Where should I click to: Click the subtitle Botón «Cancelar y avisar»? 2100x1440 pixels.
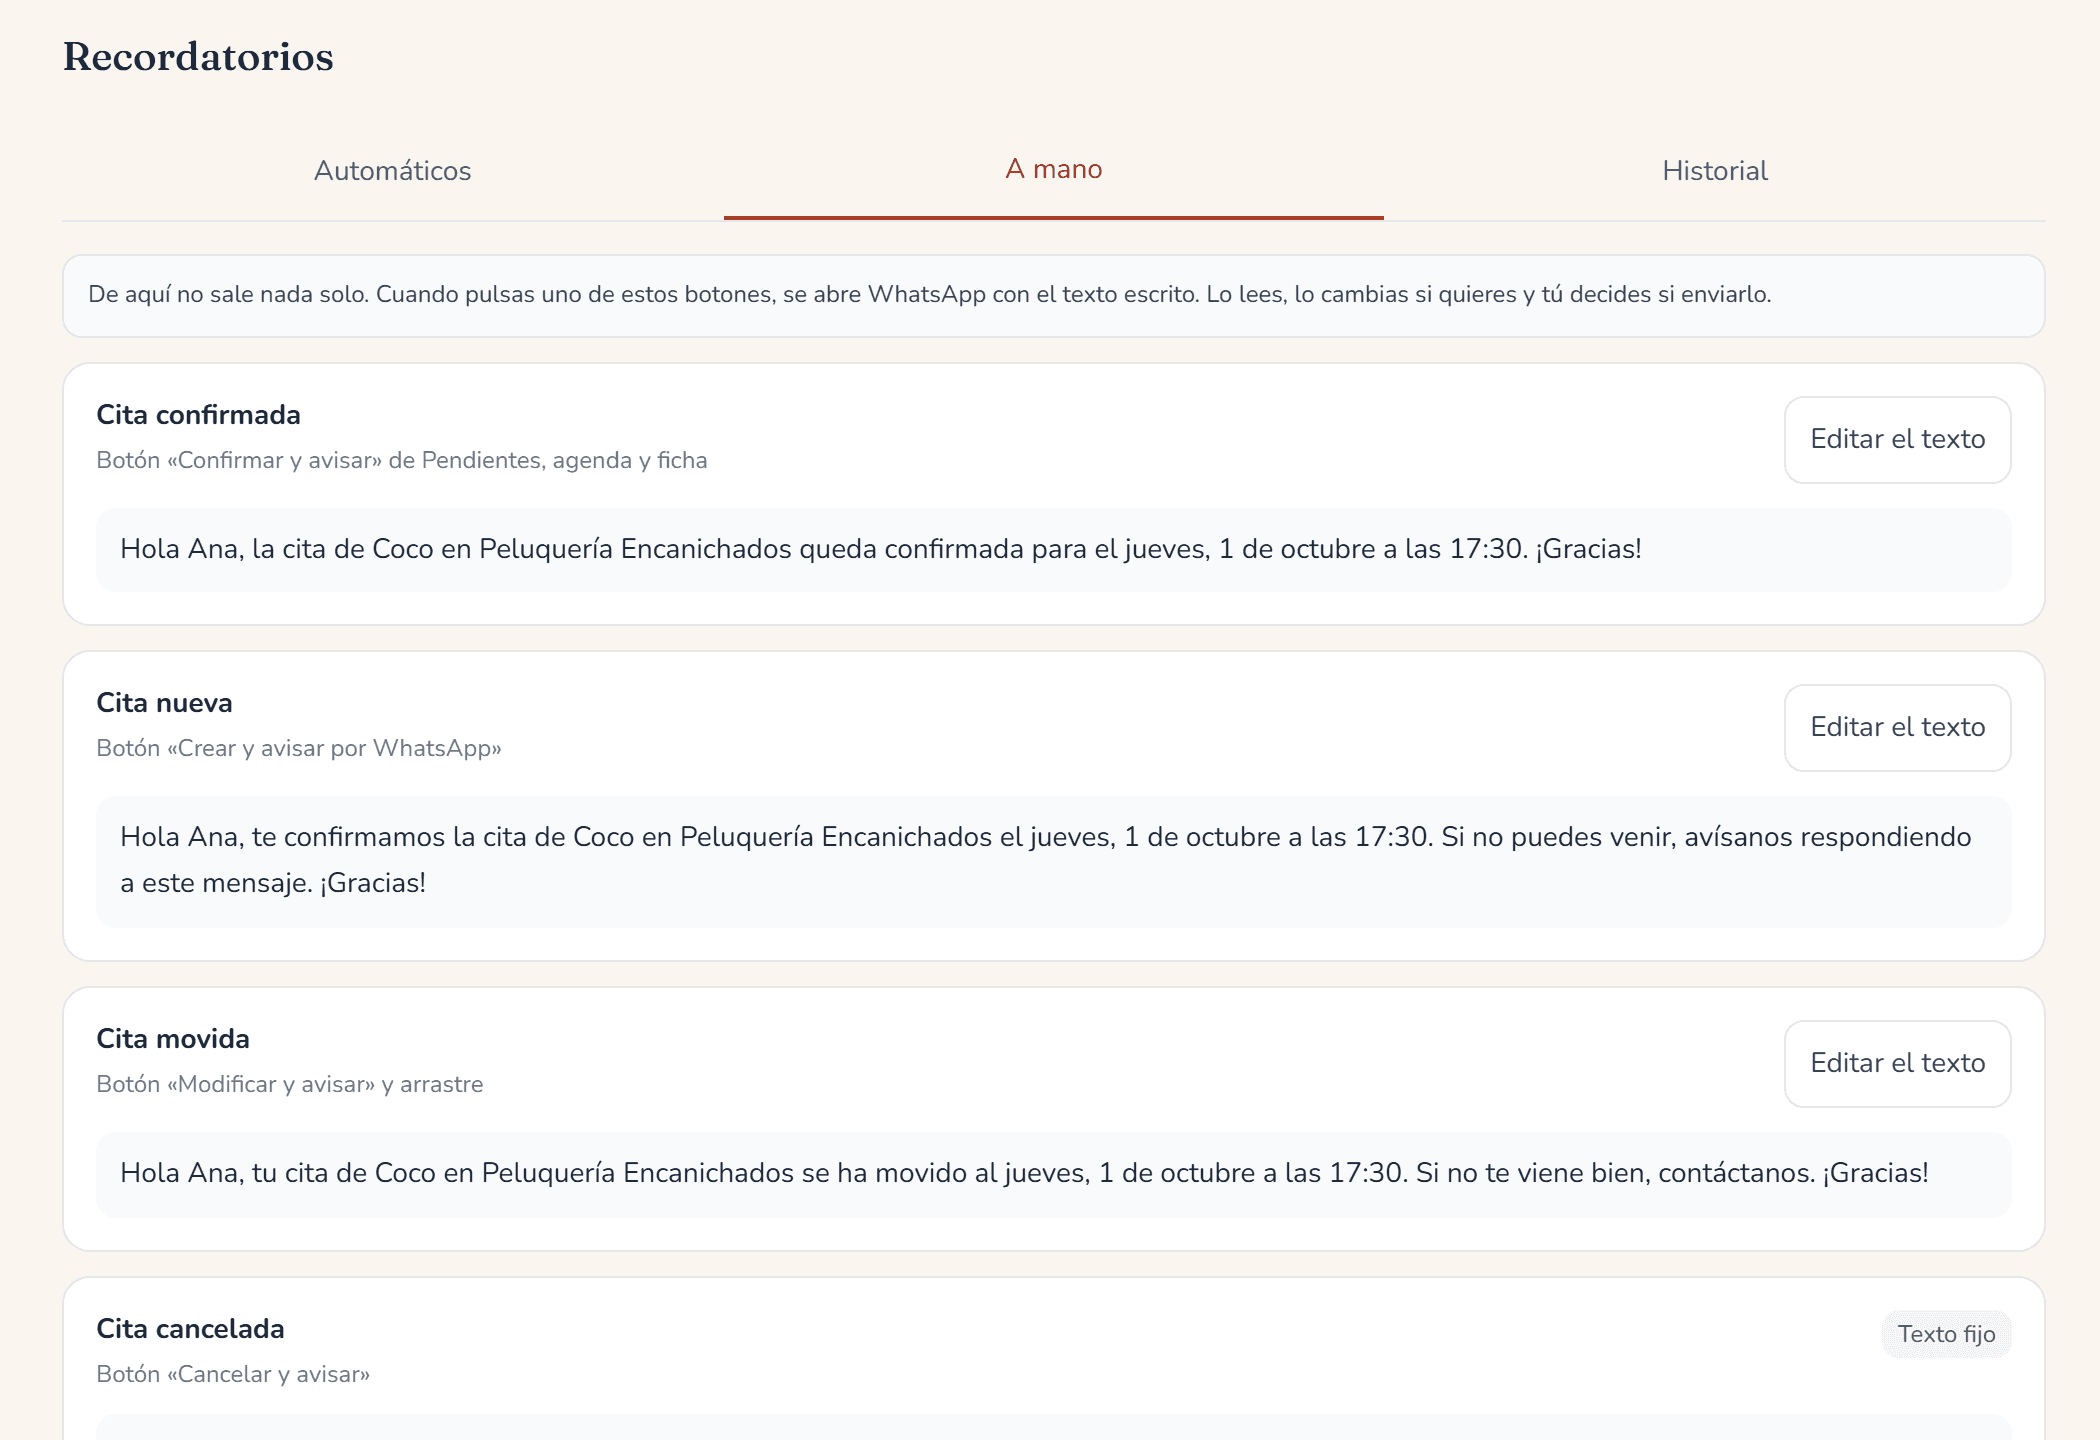tap(233, 1375)
